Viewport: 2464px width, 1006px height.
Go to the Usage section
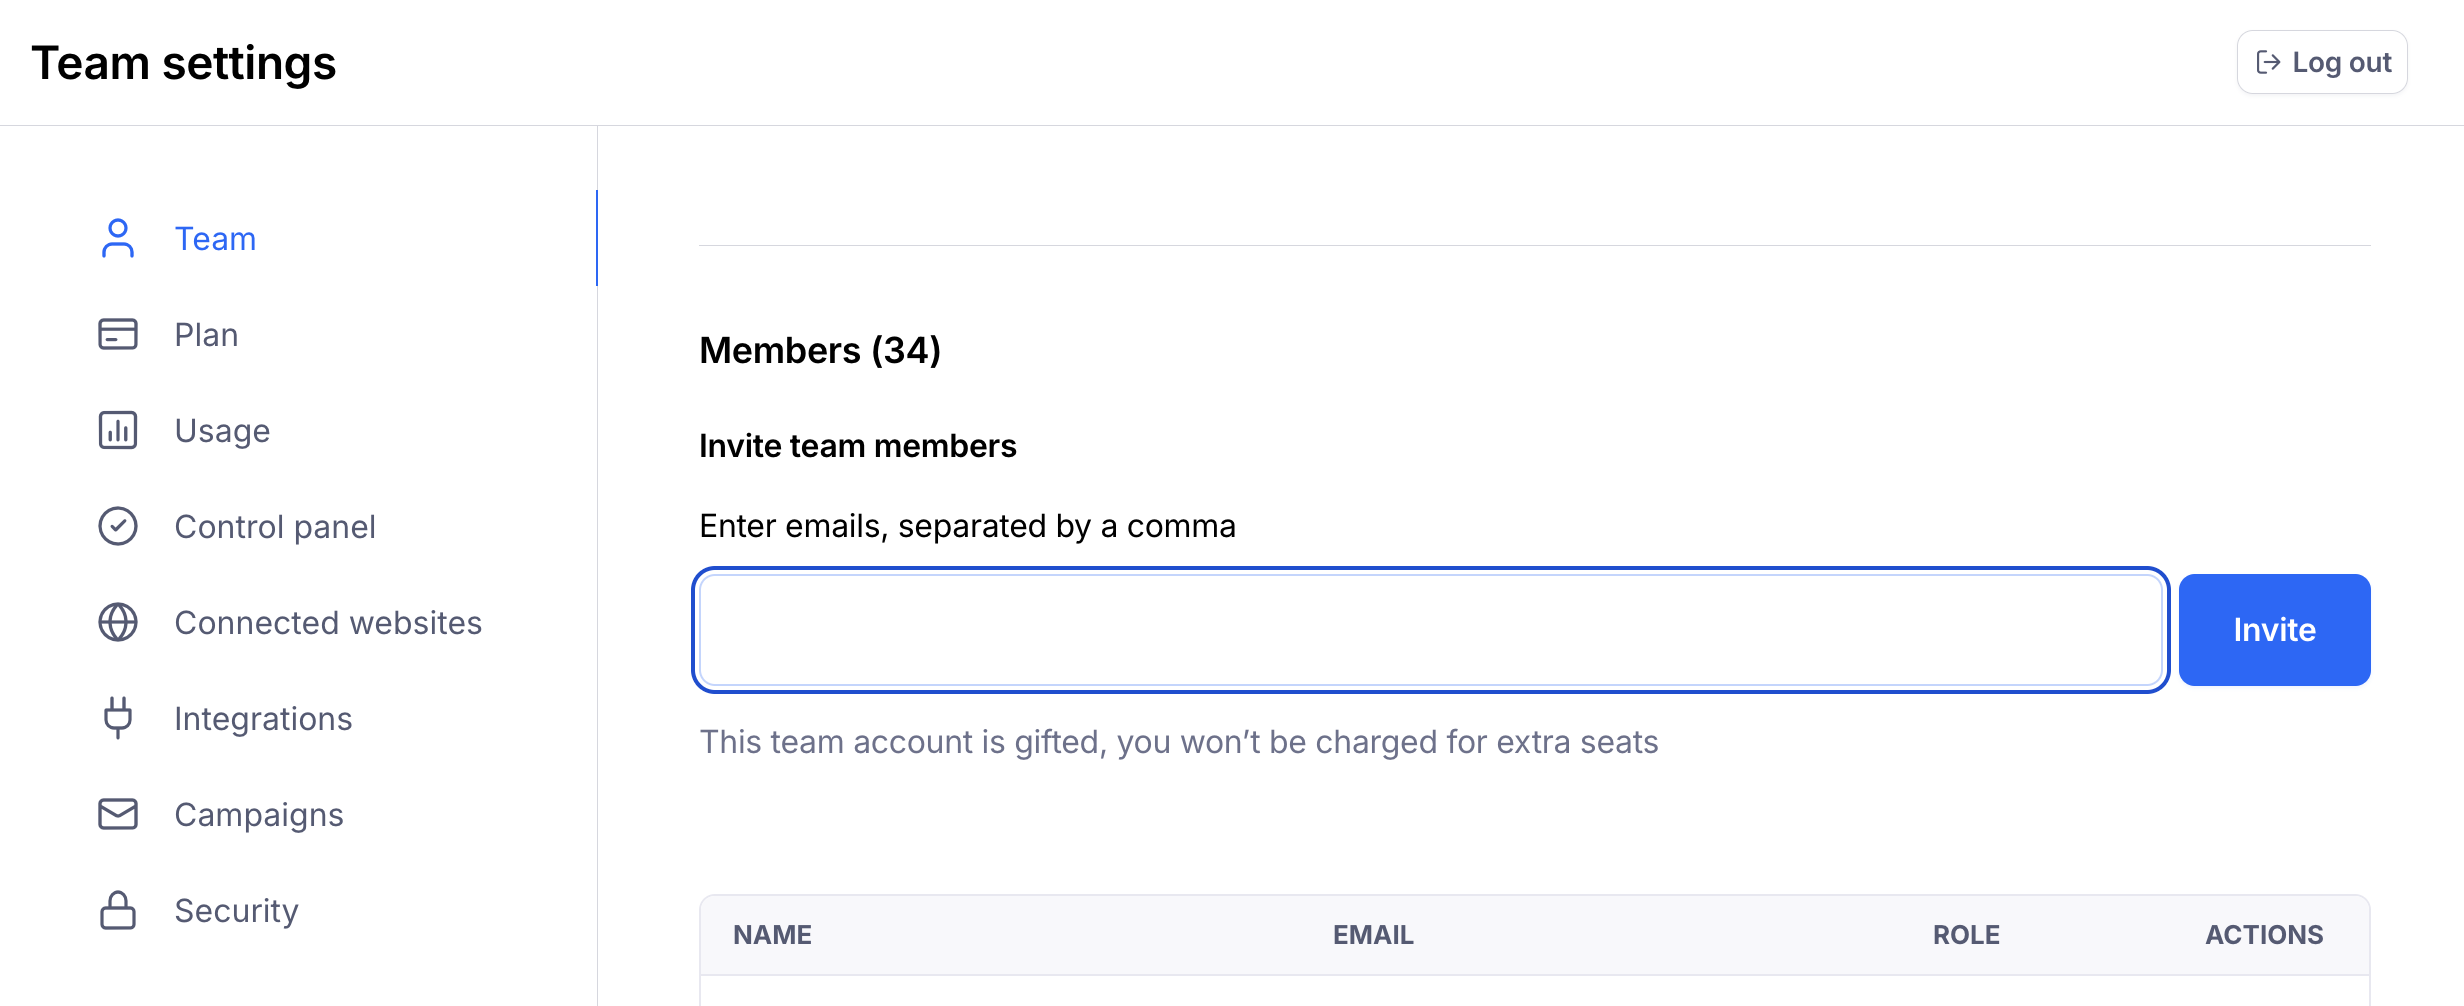(222, 431)
